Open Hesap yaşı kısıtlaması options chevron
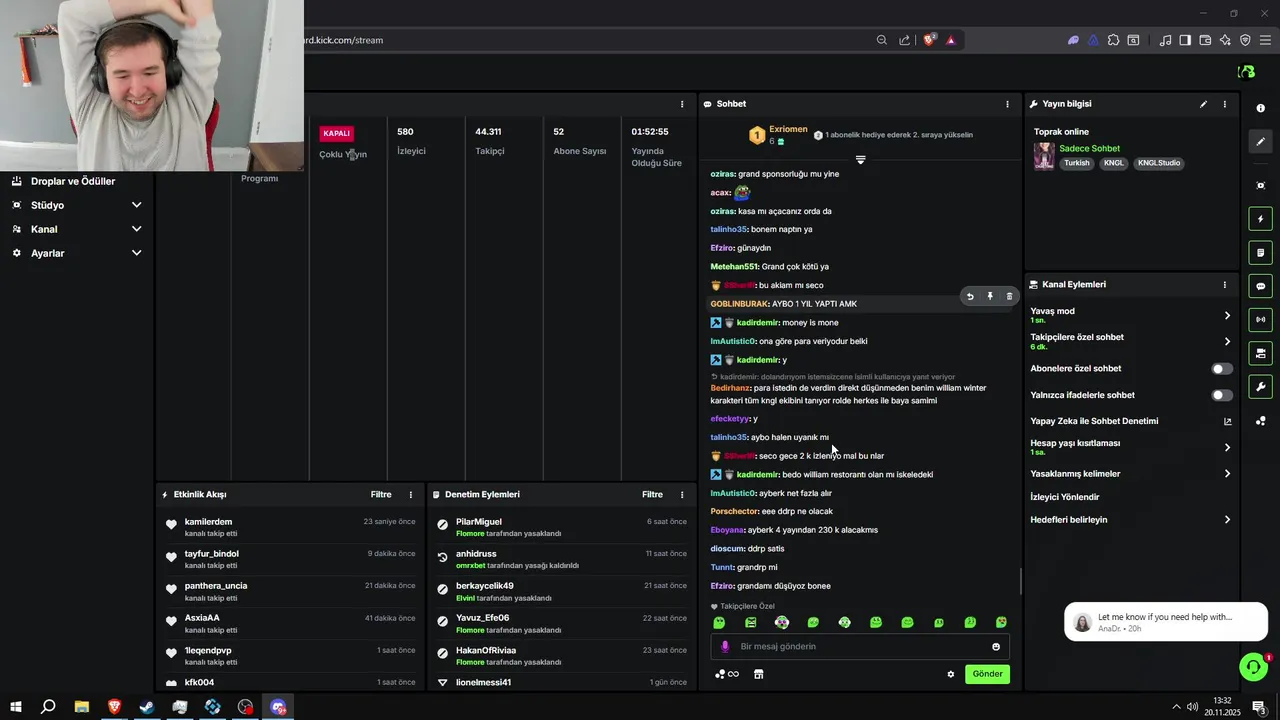 tap(1227, 448)
